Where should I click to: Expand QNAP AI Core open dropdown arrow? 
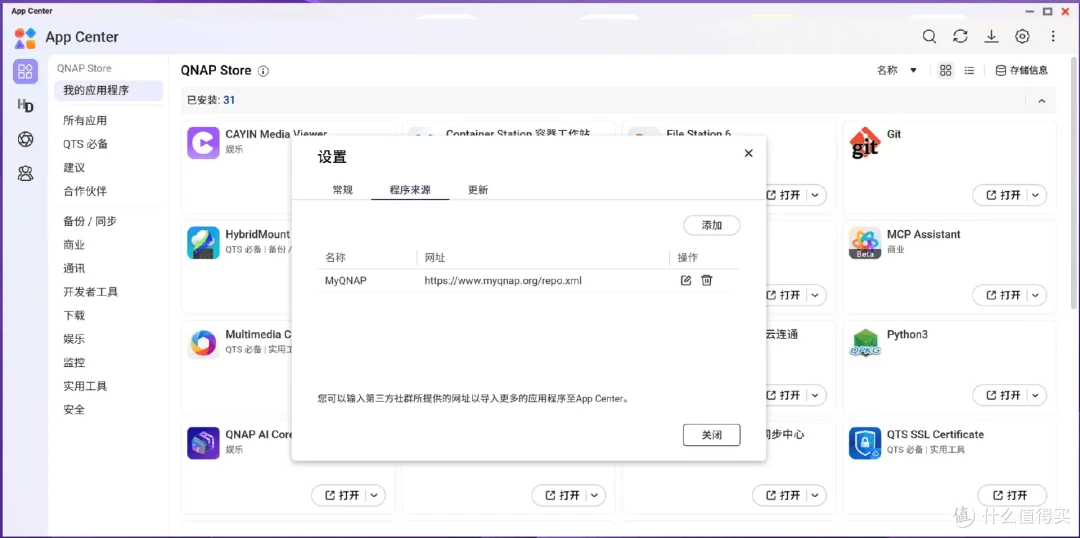(x=375, y=495)
